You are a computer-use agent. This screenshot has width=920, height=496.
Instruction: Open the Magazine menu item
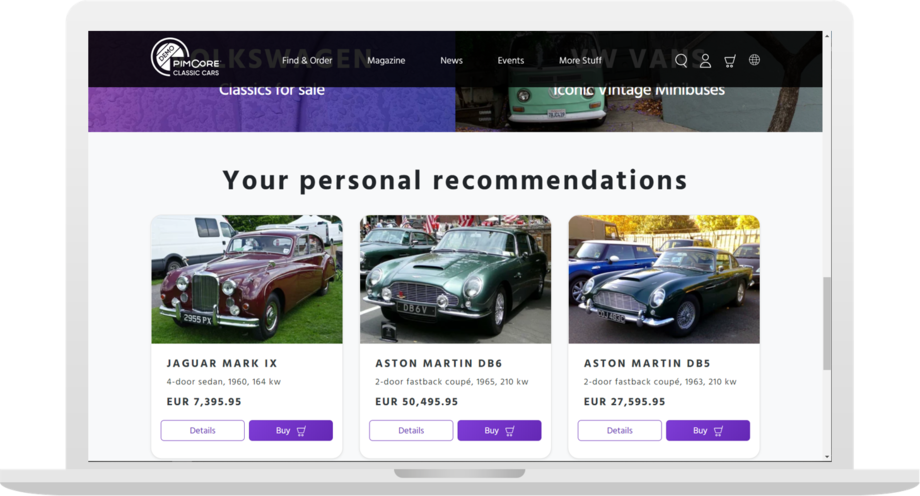386,61
